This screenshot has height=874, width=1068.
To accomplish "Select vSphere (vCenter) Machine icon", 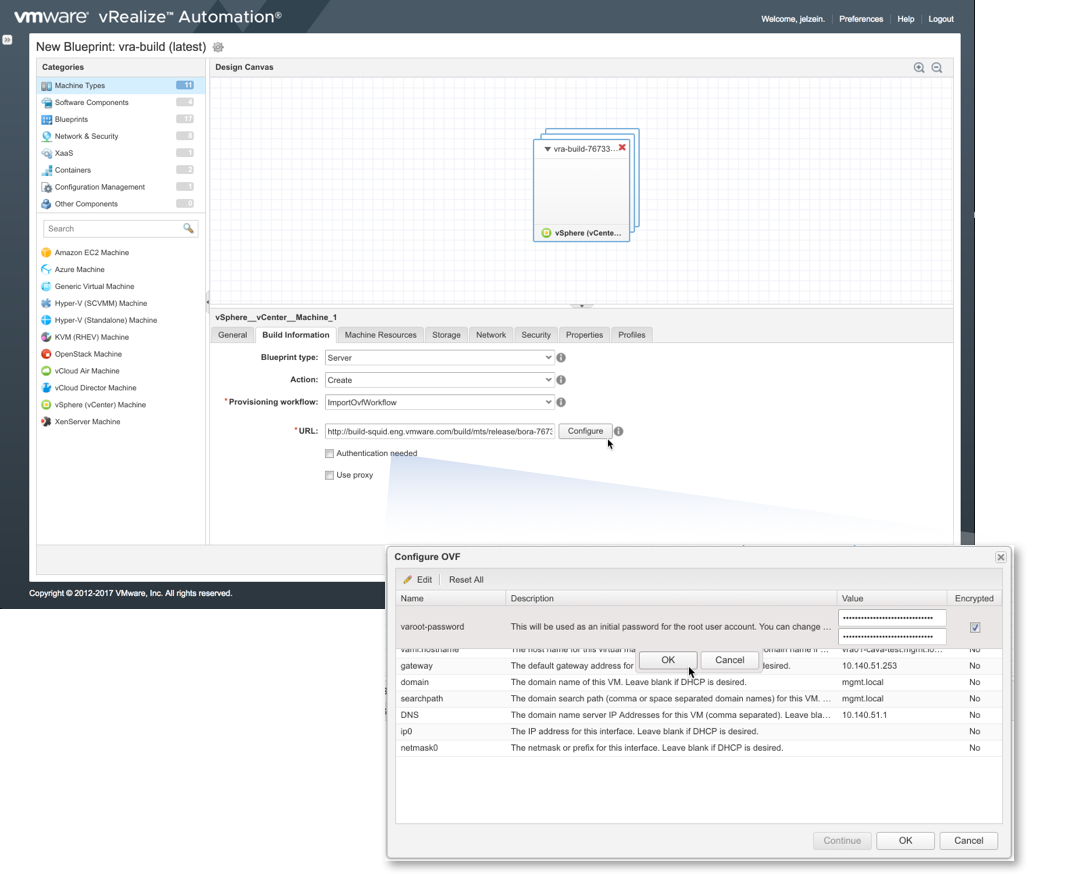I will pos(46,405).
